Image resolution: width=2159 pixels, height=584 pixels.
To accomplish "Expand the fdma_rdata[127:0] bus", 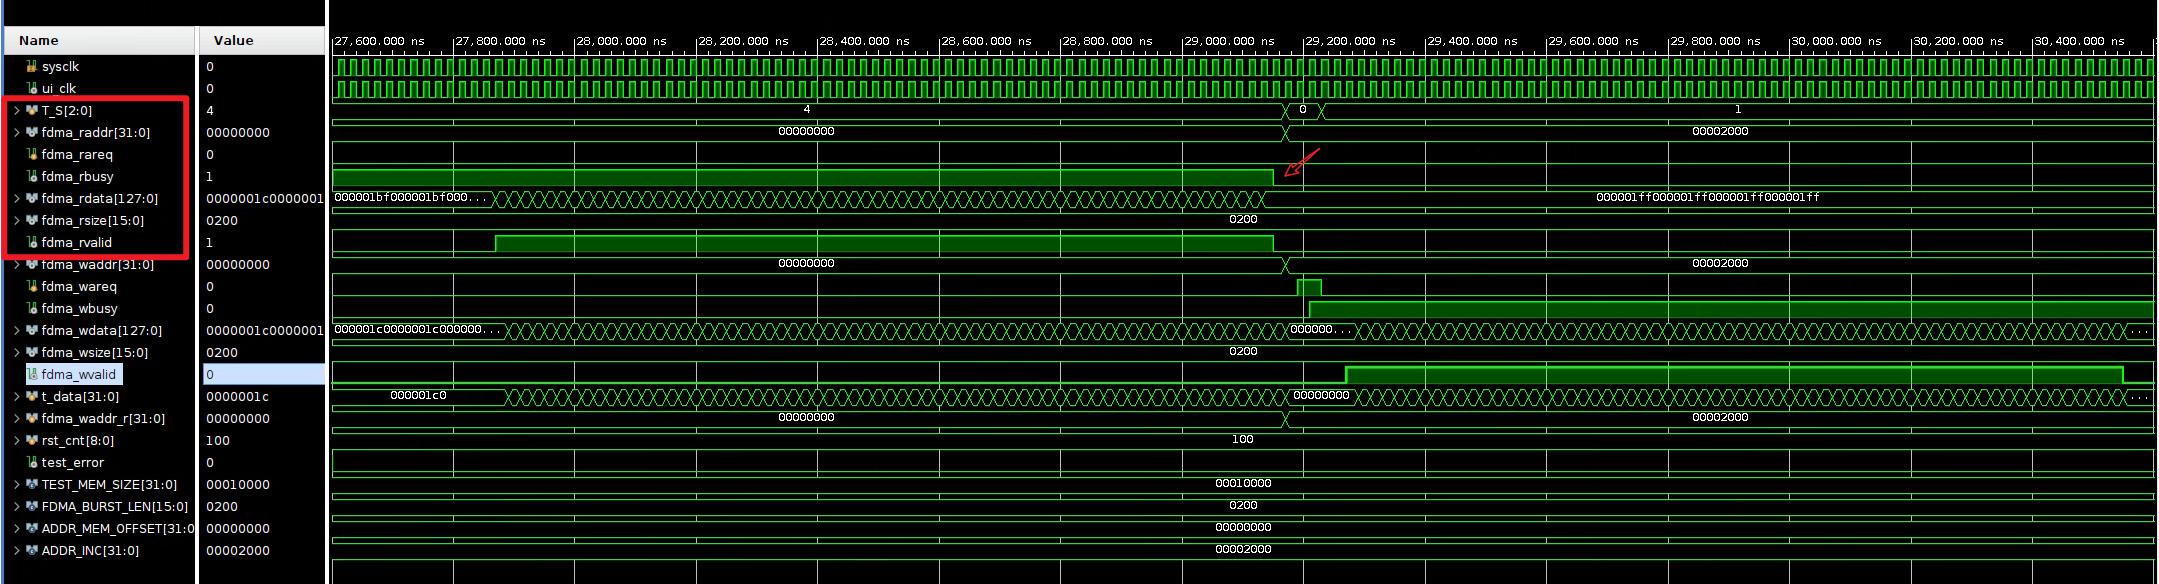I will (x=17, y=198).
